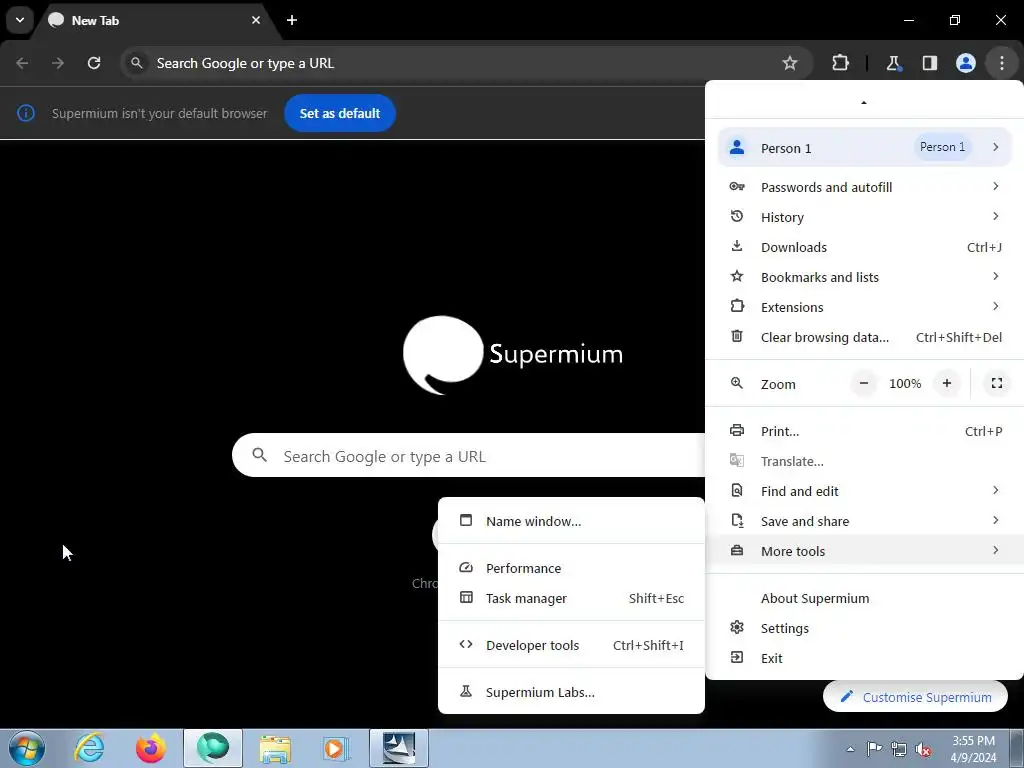Click the menu scroll-up arrow
The image size is (1024, 768).
pos(864,103)
